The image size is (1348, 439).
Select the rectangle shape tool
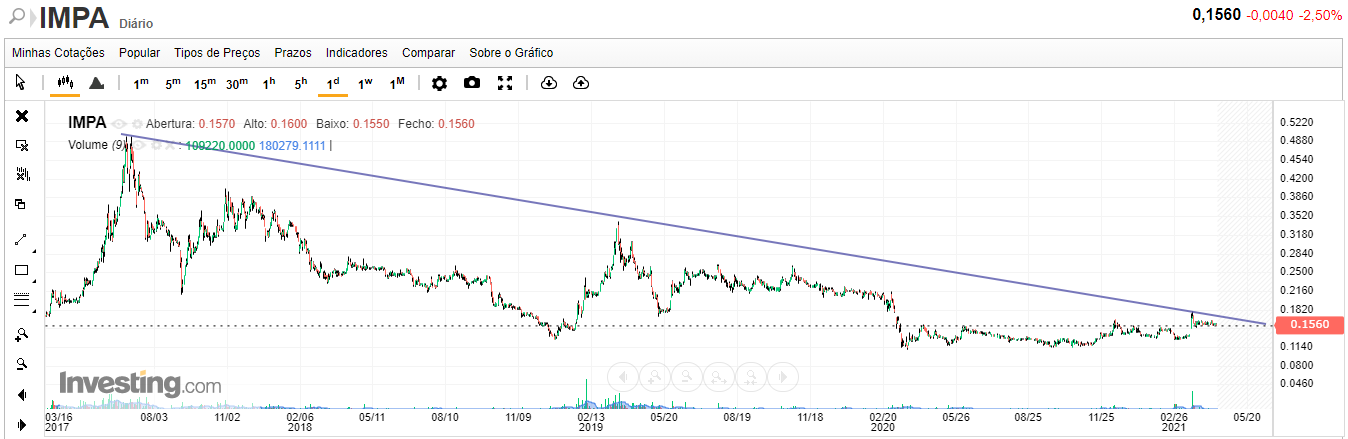21,270
